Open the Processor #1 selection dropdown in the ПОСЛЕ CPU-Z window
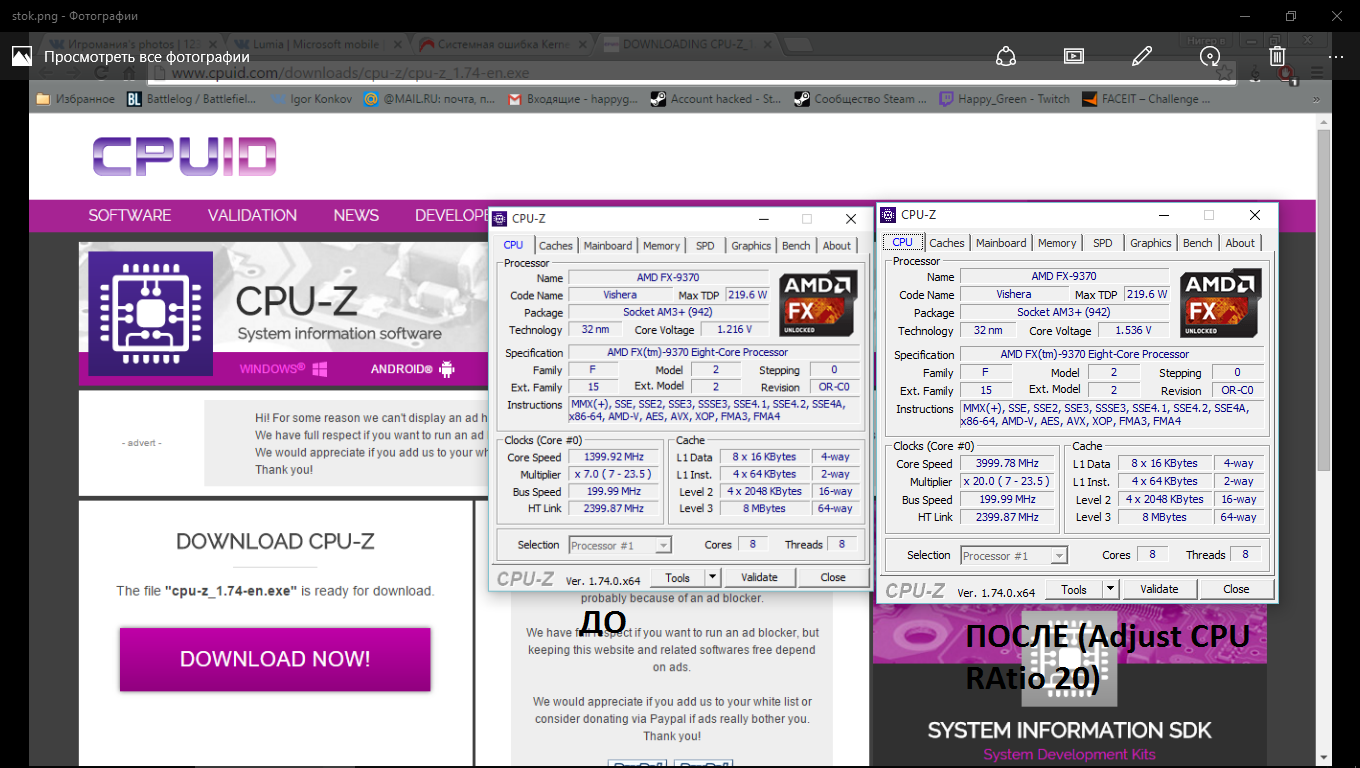1360x768 pixels. [1014, 555]
